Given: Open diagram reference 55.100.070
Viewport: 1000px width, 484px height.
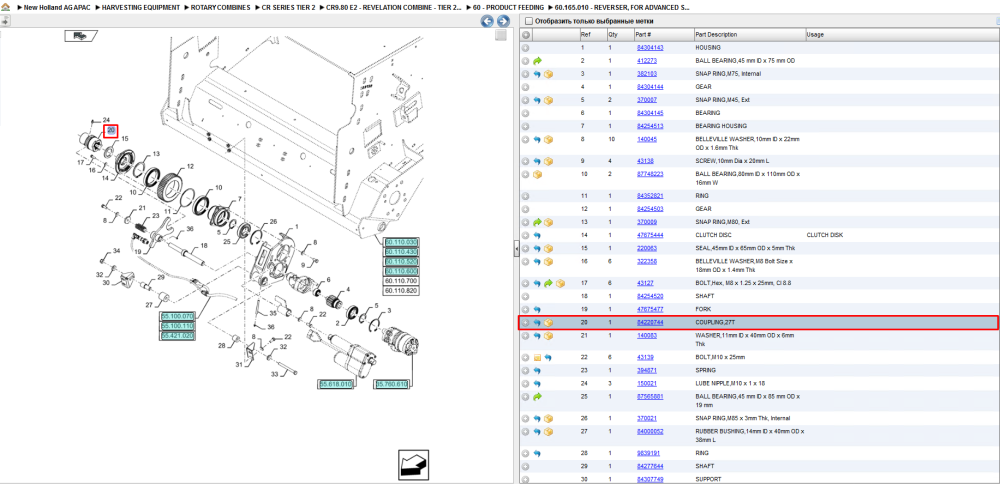Looking at the screenshot, I should [x=177, y=316].
